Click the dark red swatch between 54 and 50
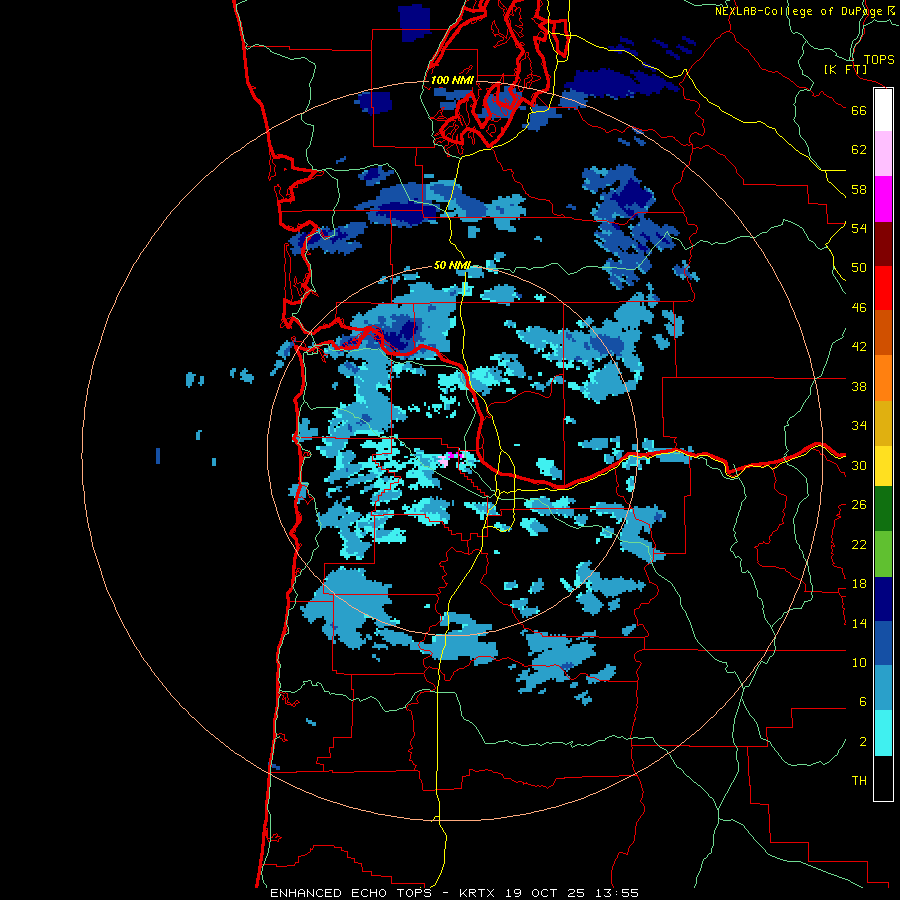 click(x=883, y=243)
